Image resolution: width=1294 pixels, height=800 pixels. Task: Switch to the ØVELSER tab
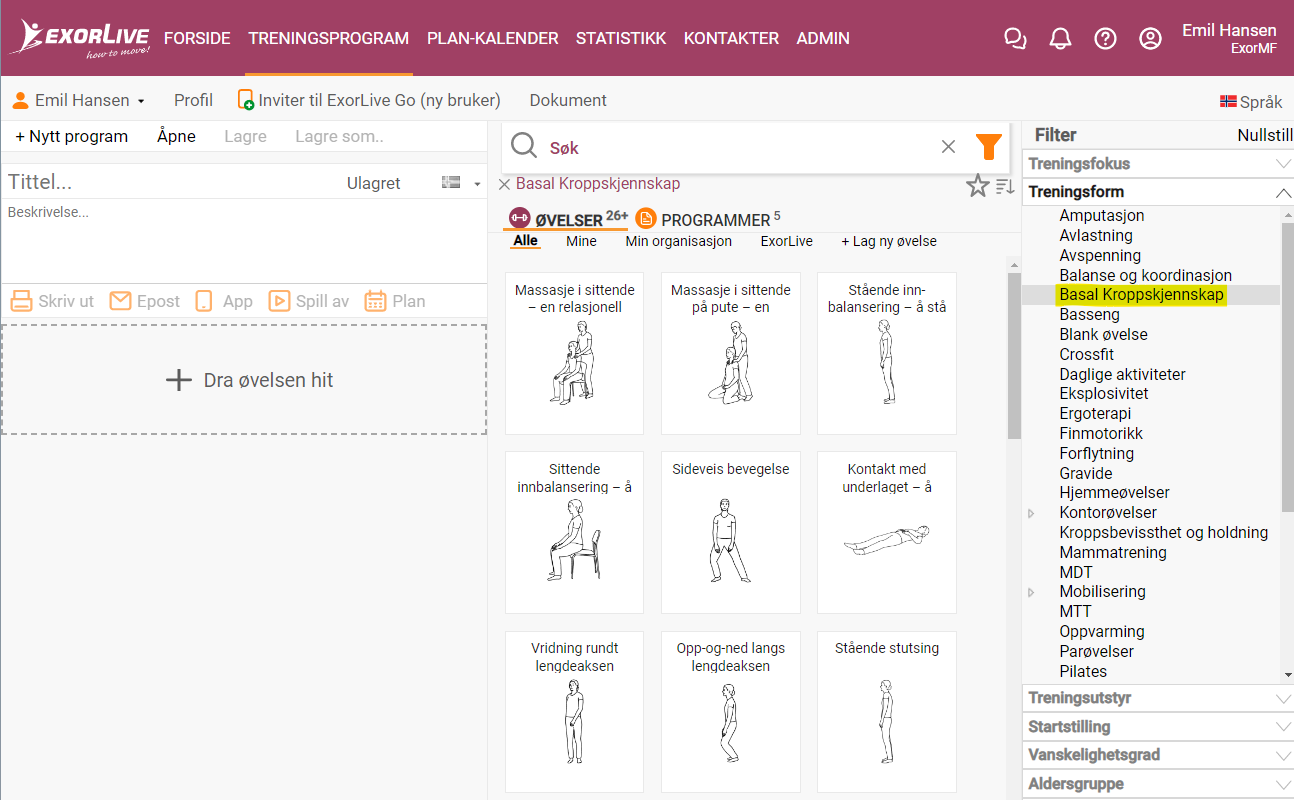click(567, 219)
